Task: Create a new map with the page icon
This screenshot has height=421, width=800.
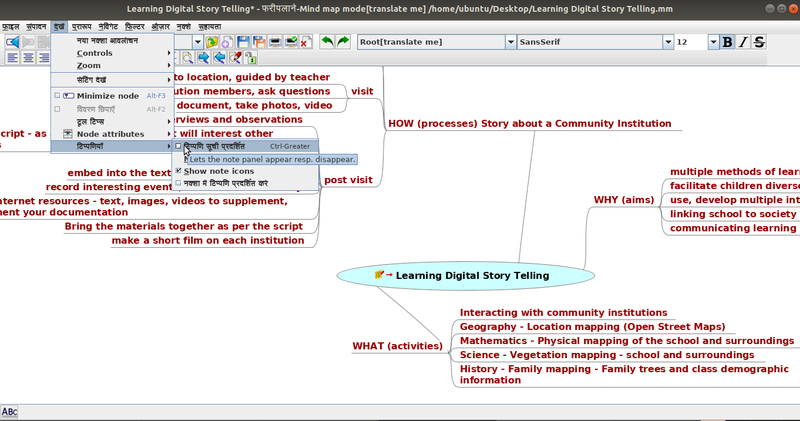Action: (227, 42)
